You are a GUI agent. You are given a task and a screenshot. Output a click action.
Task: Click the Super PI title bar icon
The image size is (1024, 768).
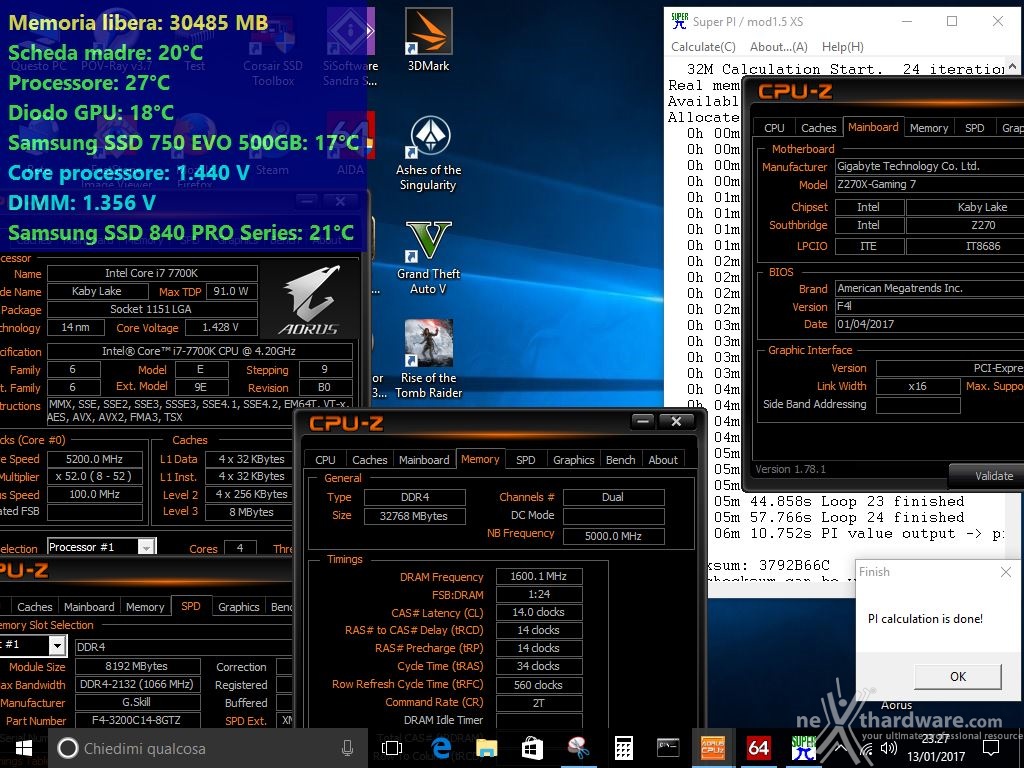[680, 21]
